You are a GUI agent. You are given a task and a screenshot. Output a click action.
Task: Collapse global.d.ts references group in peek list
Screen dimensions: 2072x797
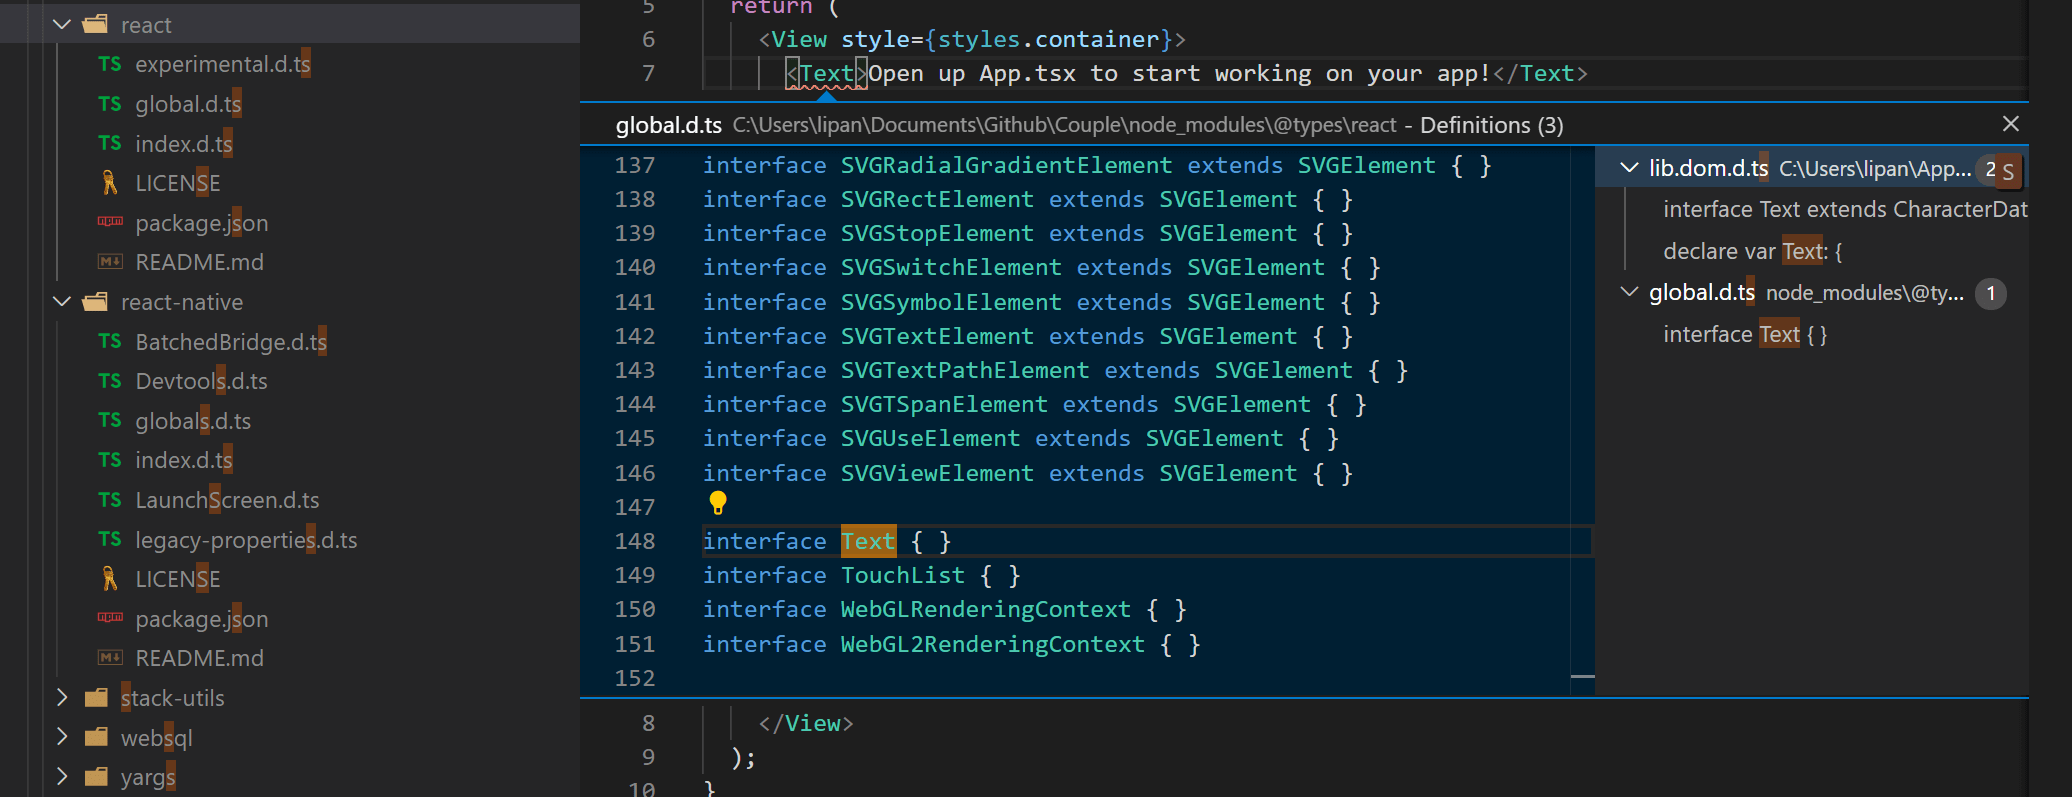(1629, 292)
